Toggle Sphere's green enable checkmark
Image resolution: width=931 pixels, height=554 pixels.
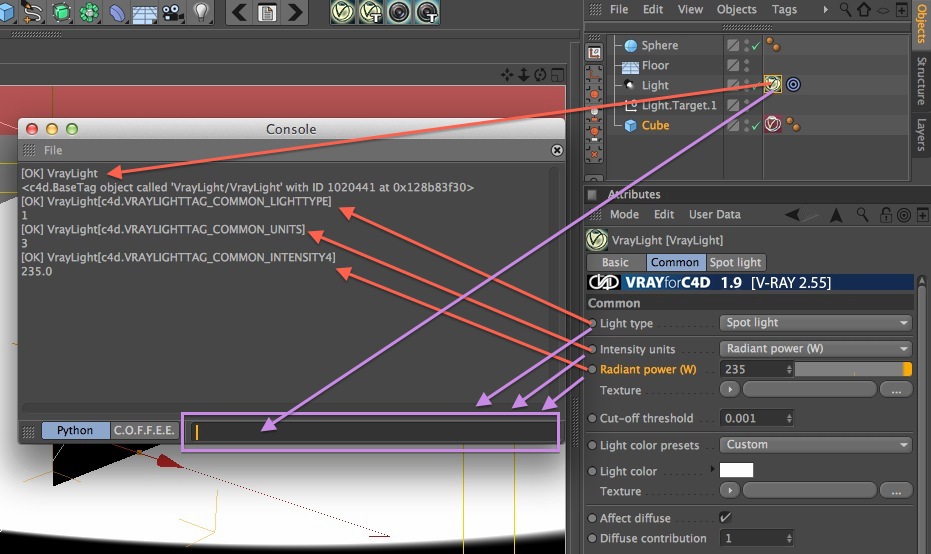tap(755, 46)
